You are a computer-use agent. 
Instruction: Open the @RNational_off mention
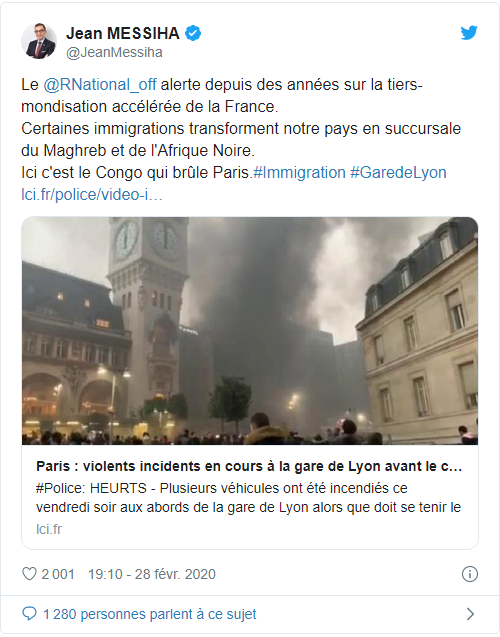(x=100, y=85)
